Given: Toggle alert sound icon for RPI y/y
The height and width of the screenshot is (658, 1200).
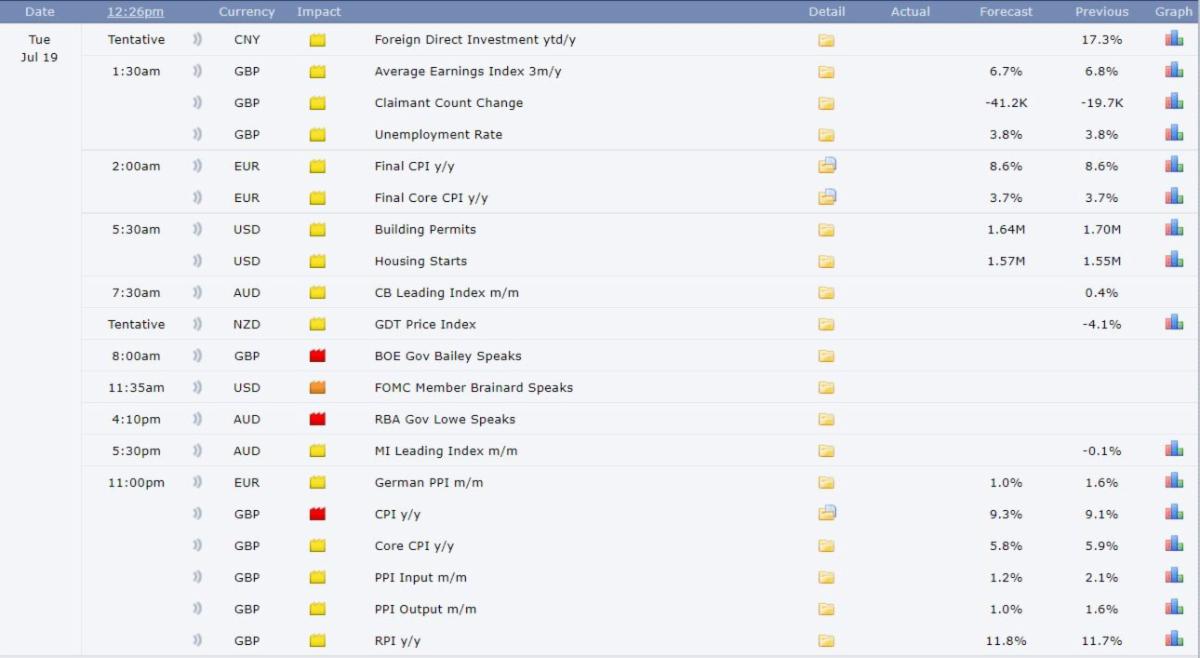Looking at the screenshot, I should point(197,641).
